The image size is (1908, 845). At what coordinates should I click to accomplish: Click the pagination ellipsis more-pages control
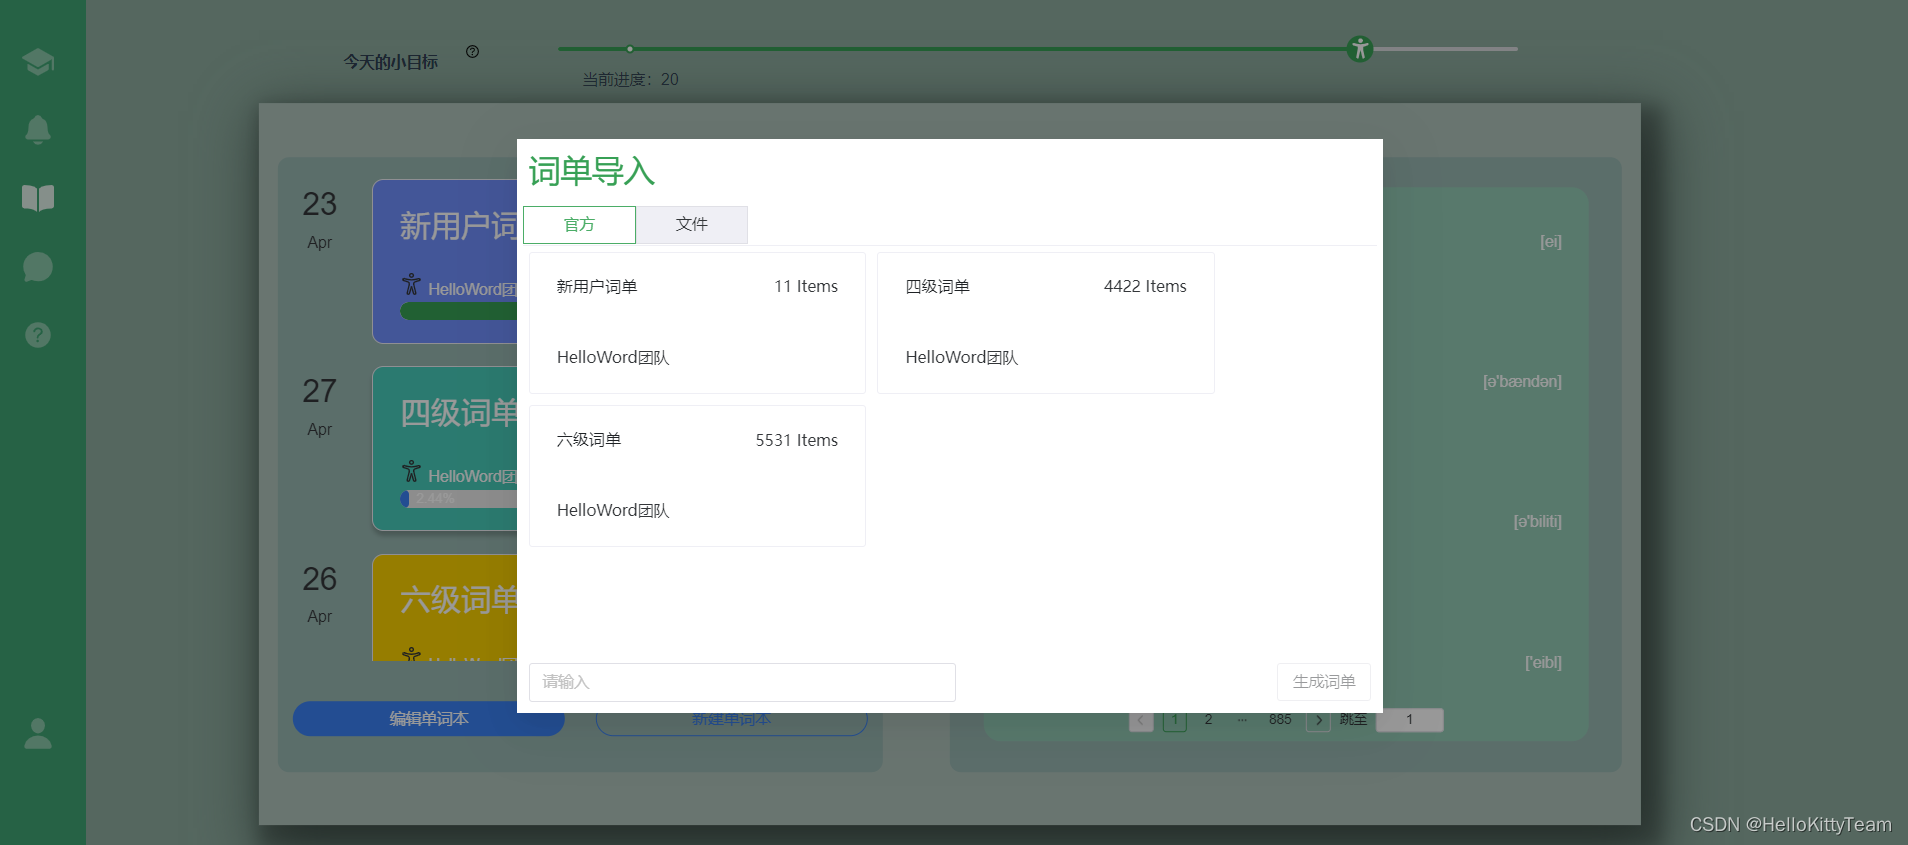click(x=1242, y=720)
